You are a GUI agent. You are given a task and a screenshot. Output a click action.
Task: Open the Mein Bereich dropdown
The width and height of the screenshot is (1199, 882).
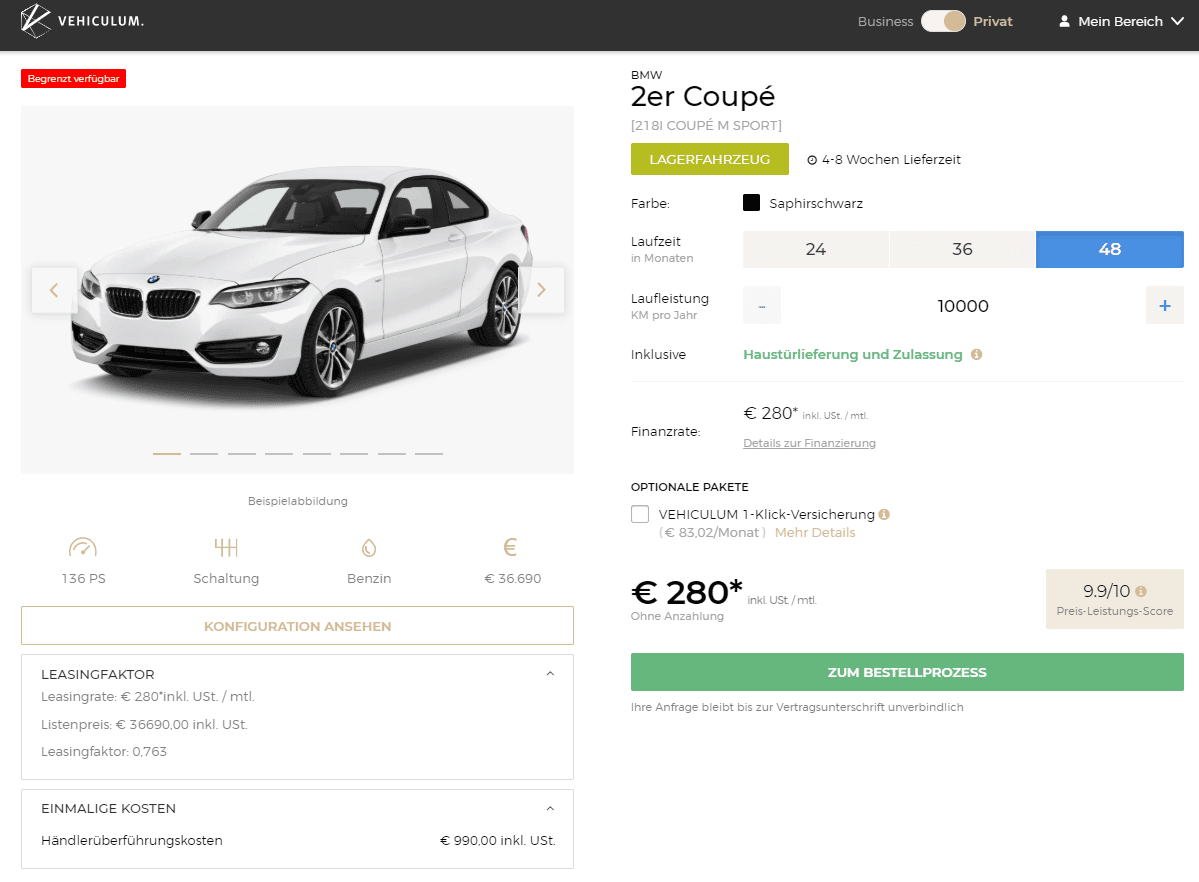coord(1121,21)
